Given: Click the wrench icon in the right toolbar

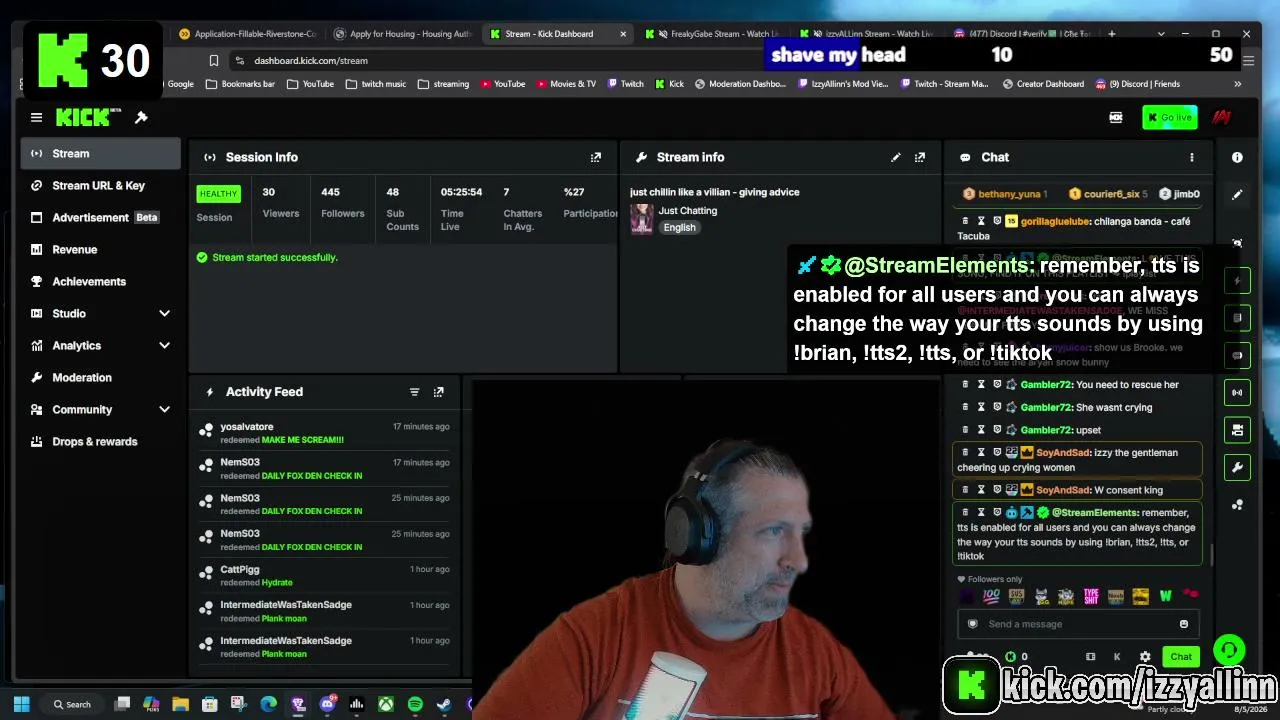Looking at the screenshot, I should [x=1237, y=467].
